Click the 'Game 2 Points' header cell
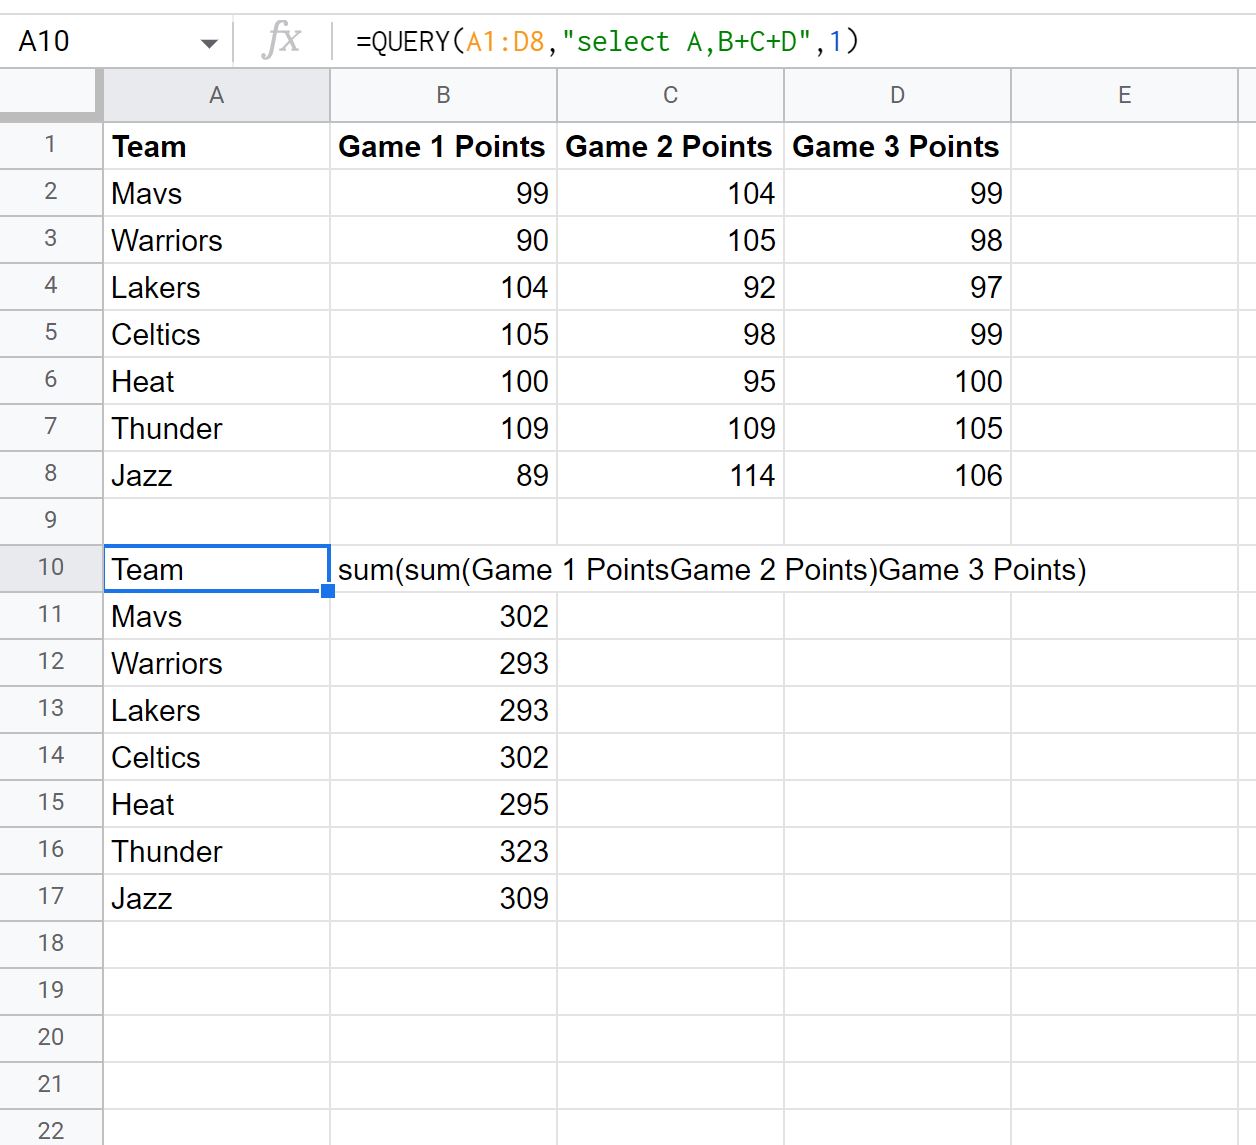 (670, 146)
